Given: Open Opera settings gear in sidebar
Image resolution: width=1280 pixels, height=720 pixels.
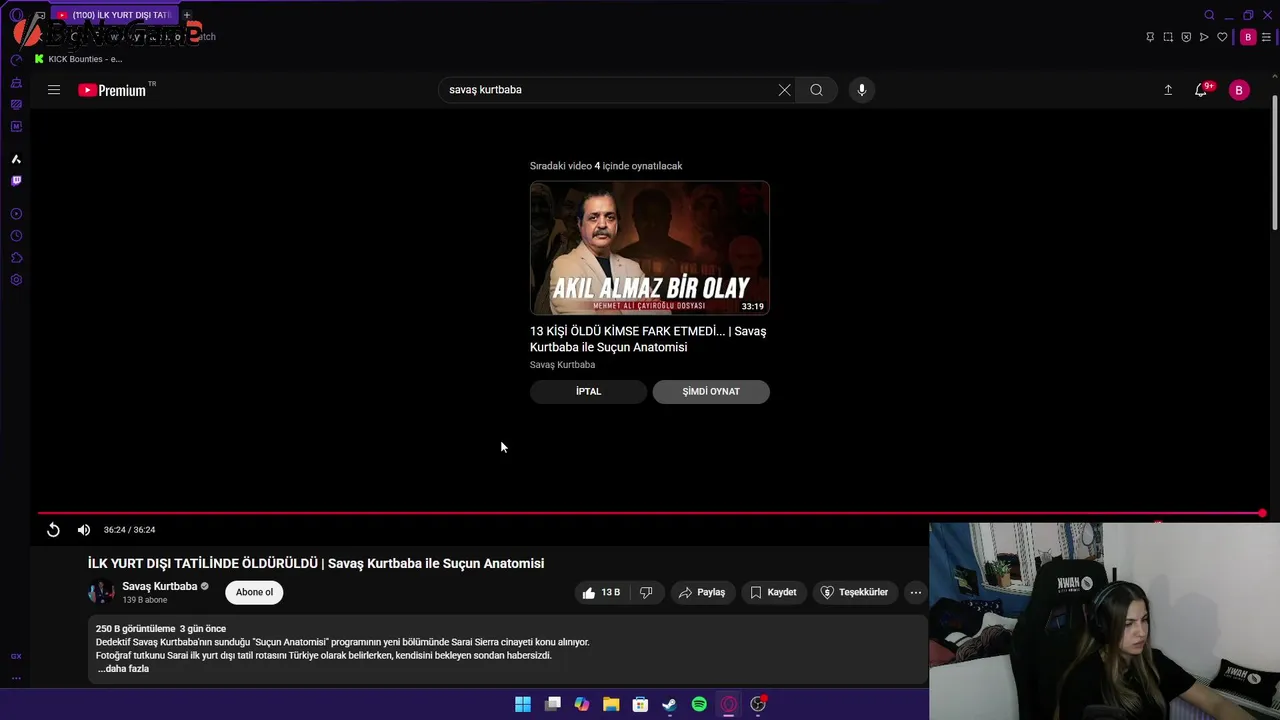Looking at the screenshot, I should click(x=16, y=280).
